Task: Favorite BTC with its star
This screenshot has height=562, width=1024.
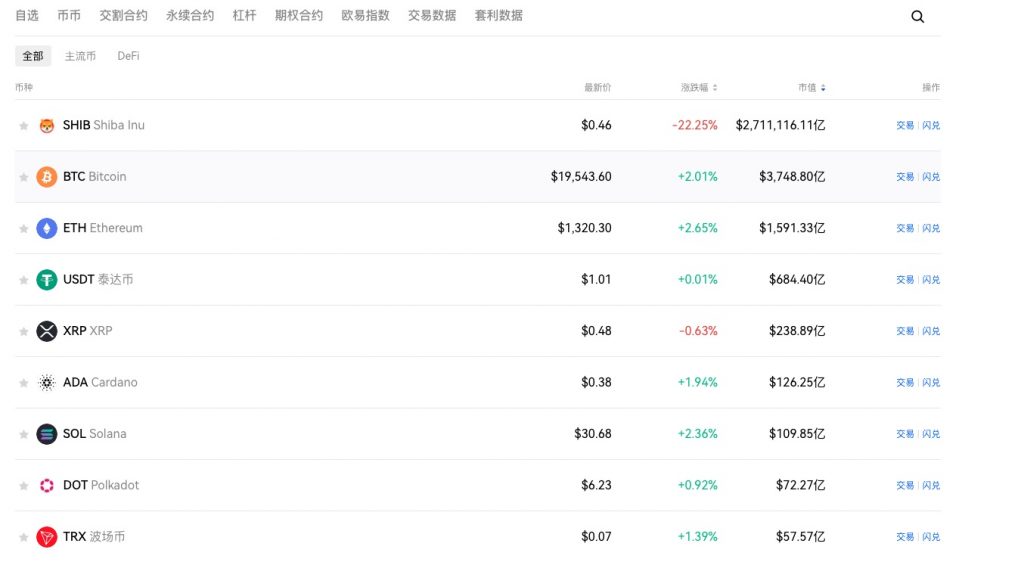Action: tap(24, 177)
